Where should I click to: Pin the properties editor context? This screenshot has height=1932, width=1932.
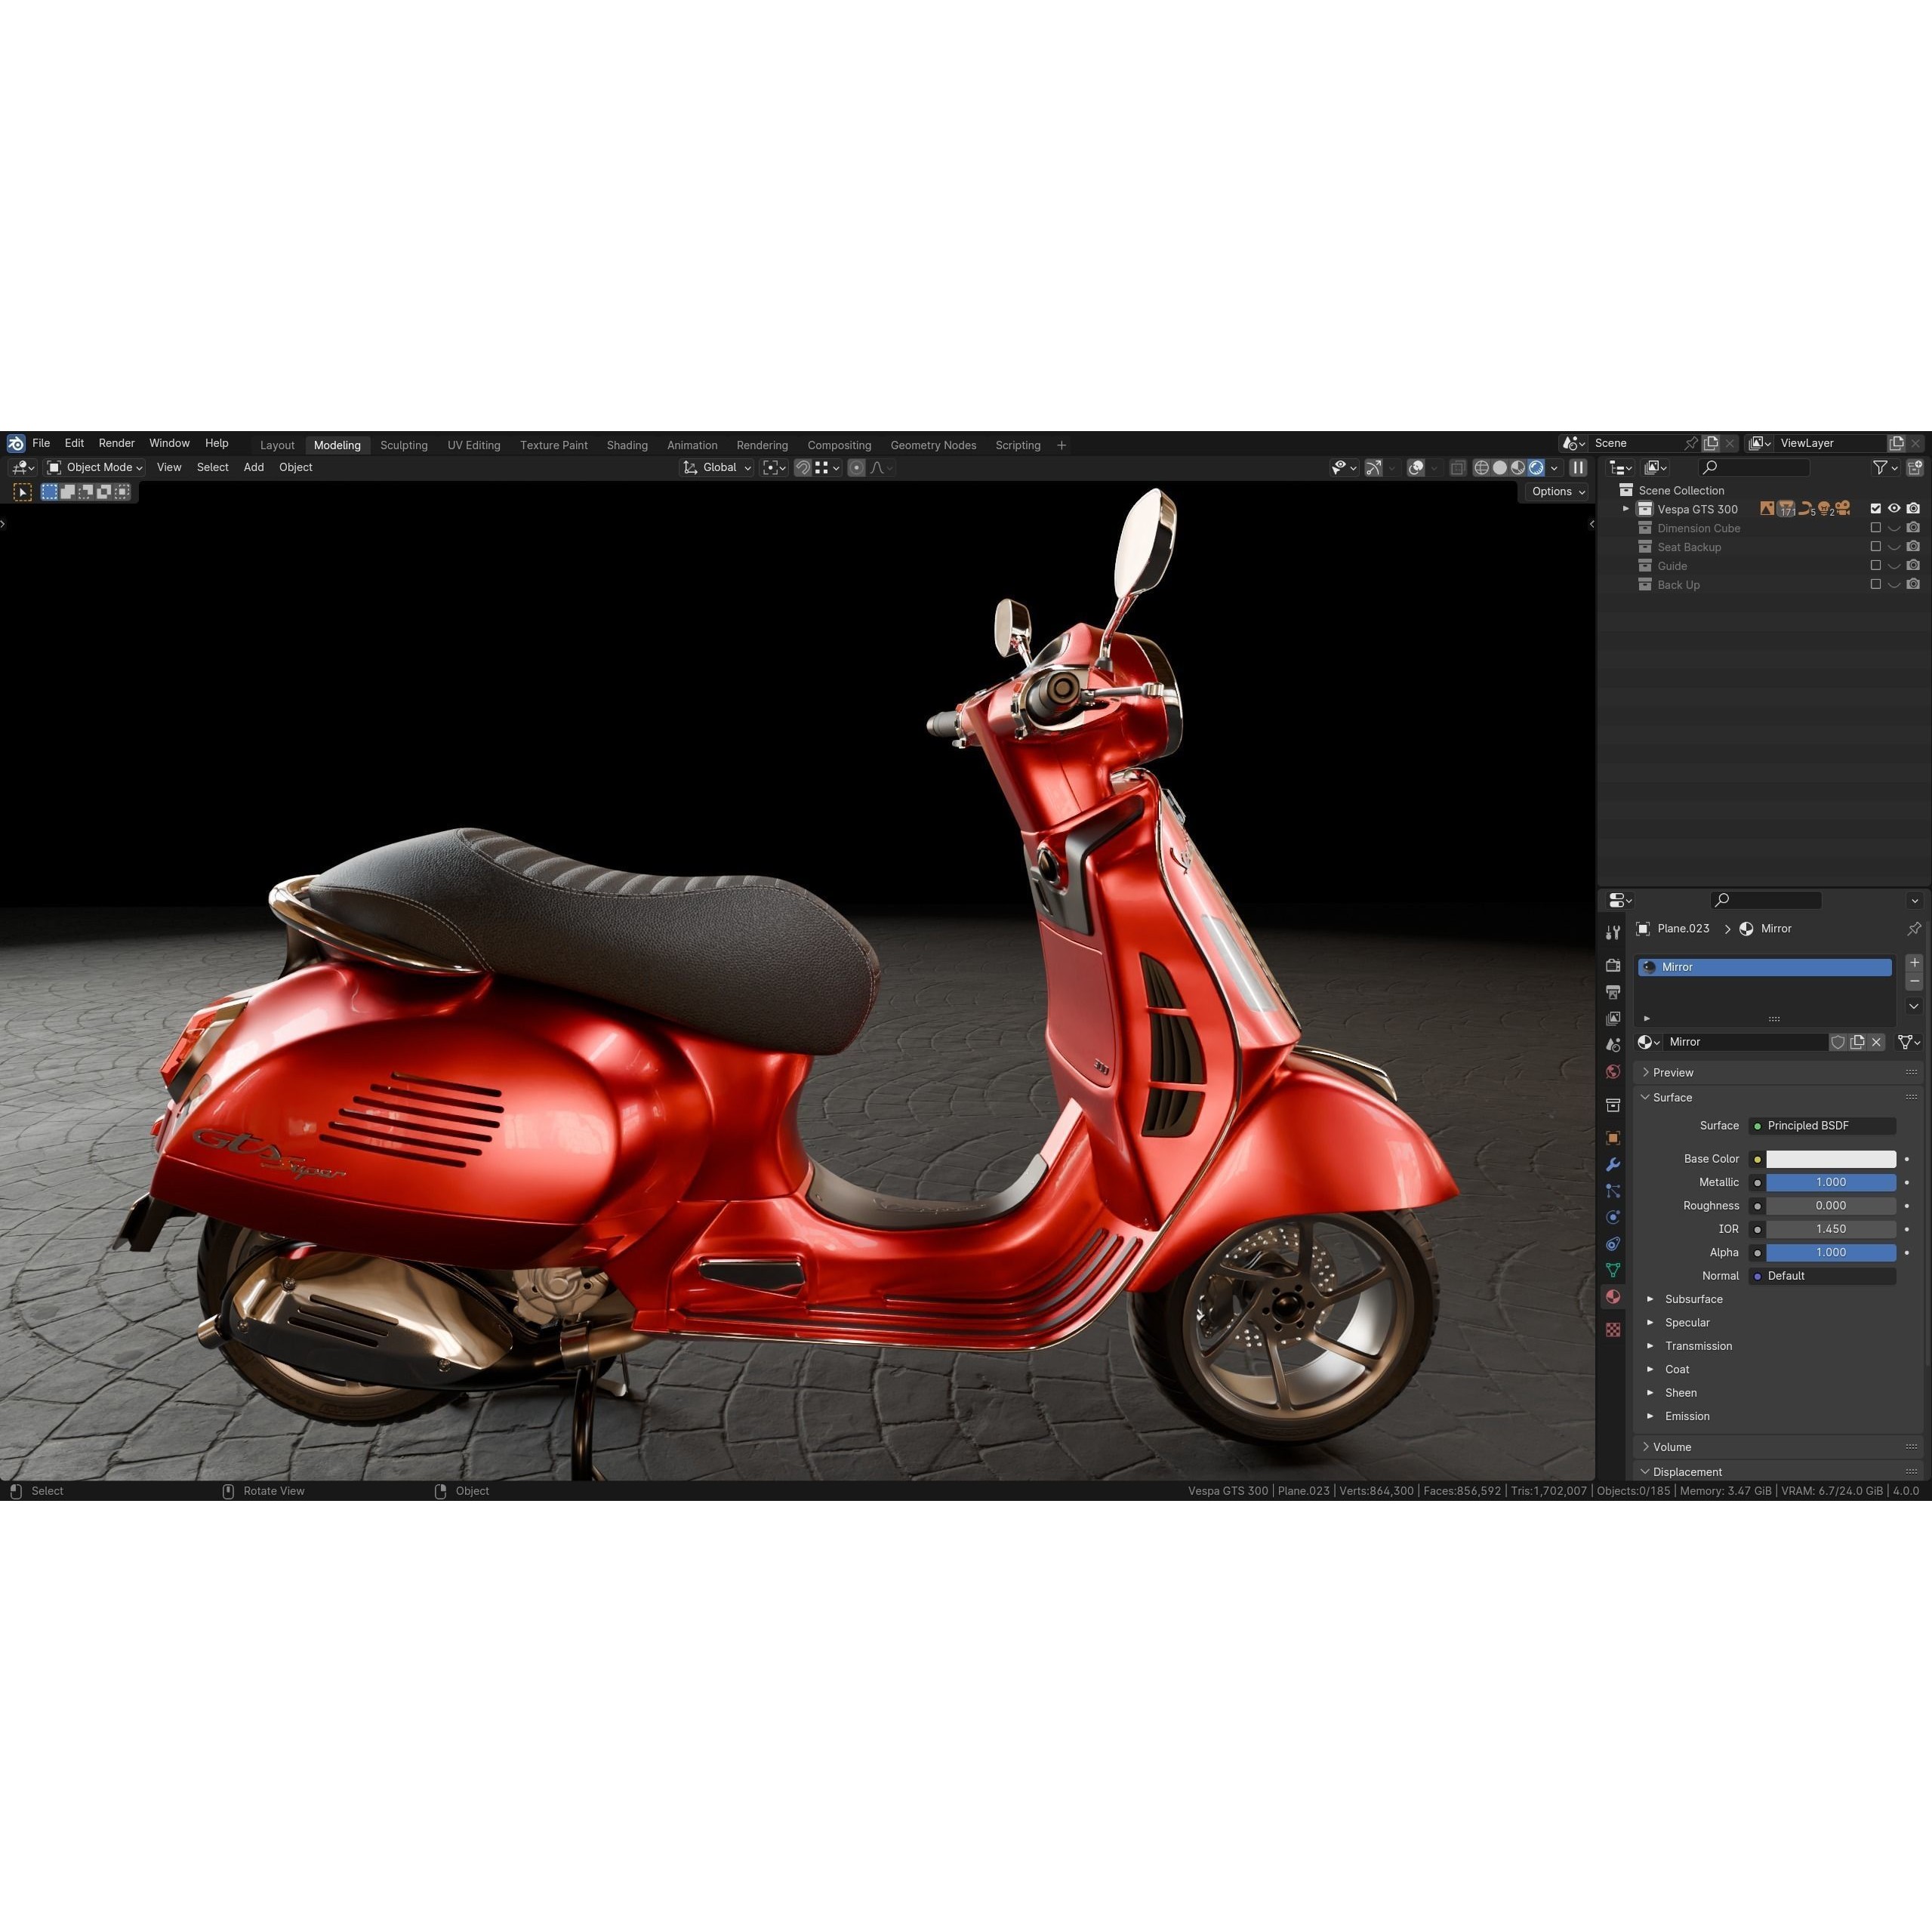pyautogui.click(x=1914, y=929)
